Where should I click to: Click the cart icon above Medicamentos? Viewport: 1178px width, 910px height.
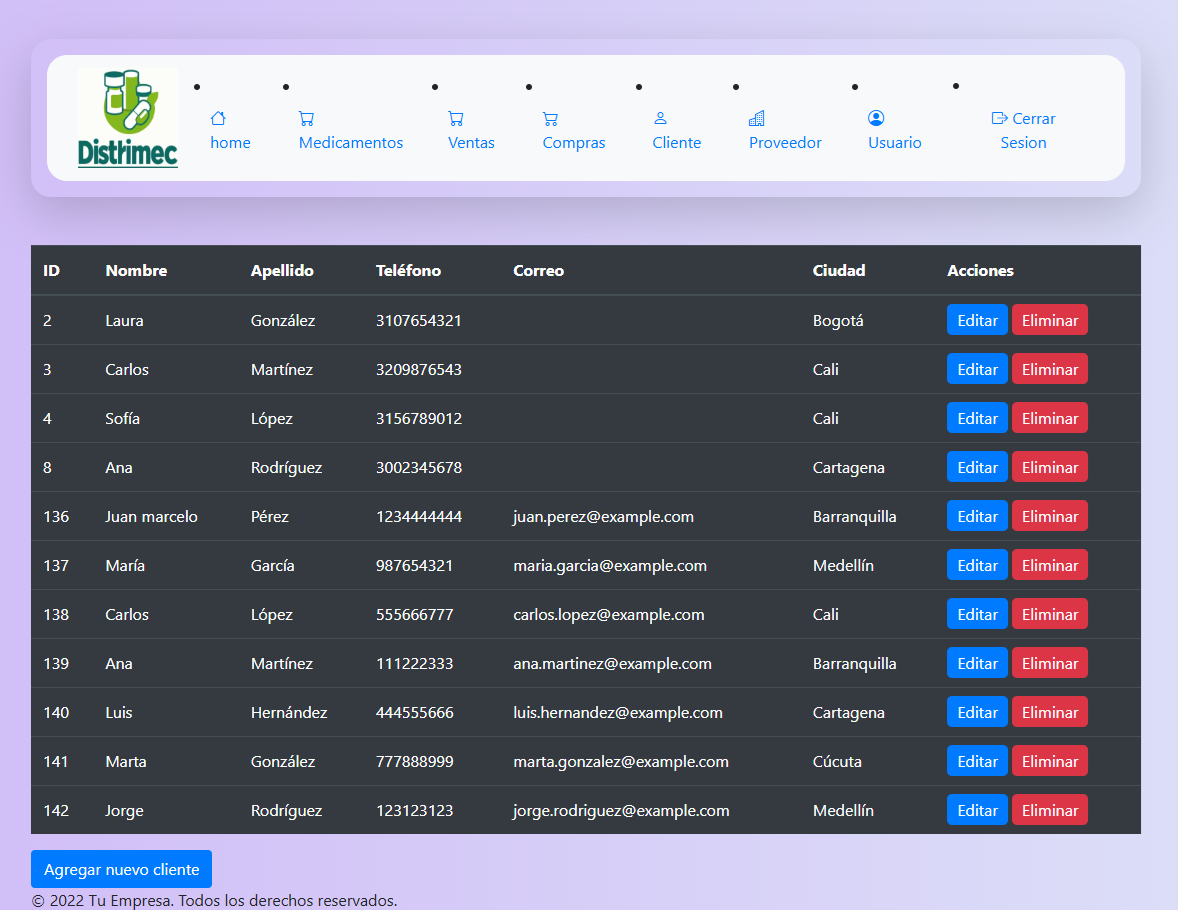(x=307, y=118)
